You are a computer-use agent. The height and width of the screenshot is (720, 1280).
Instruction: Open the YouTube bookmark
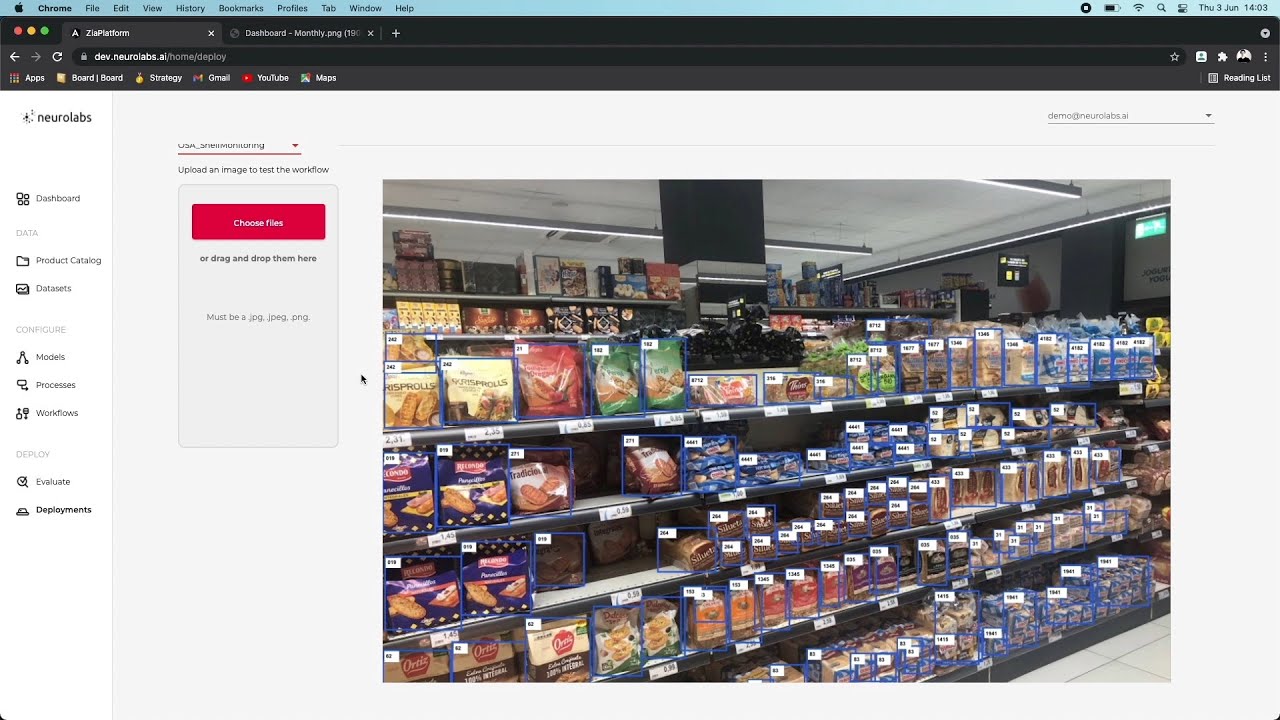[265, 78]
